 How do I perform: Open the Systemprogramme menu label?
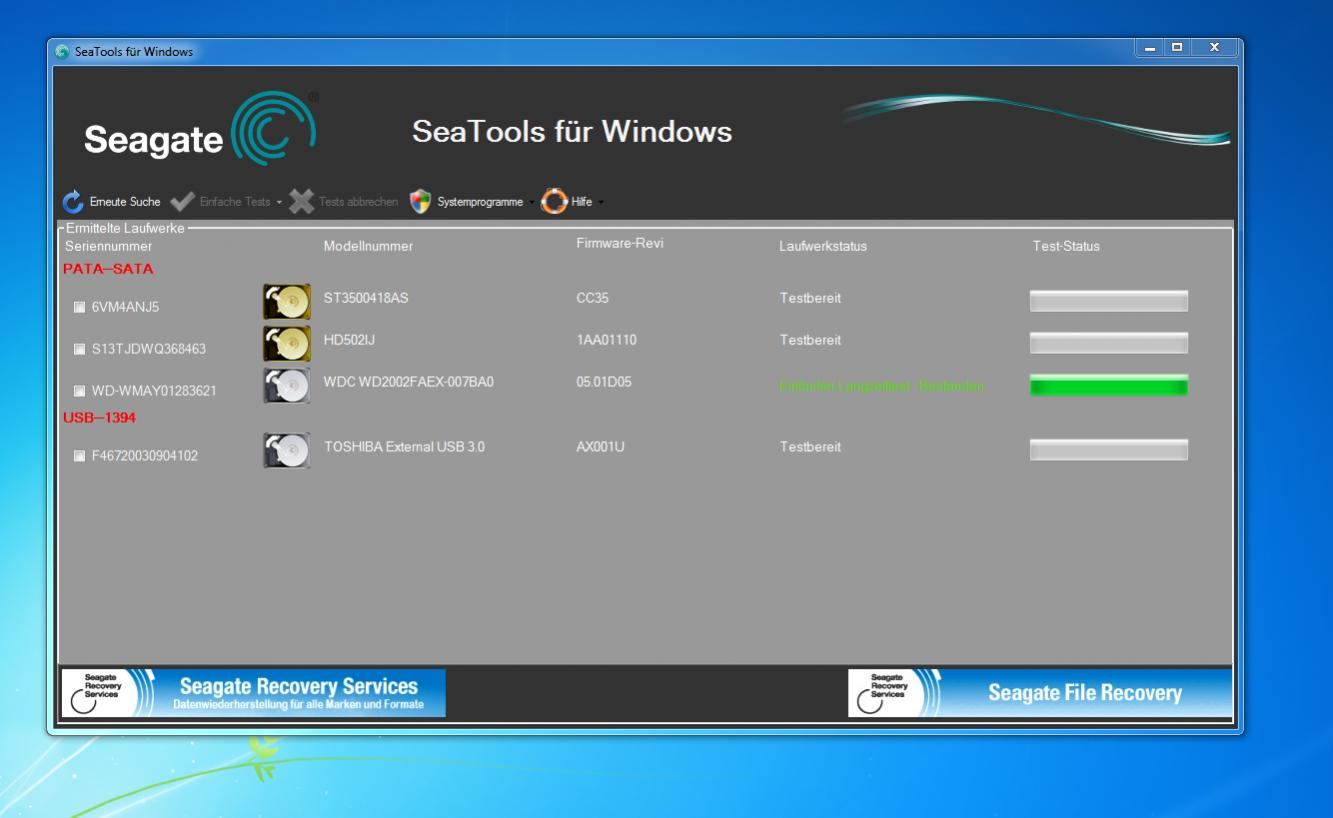click(x=480, y=202)
